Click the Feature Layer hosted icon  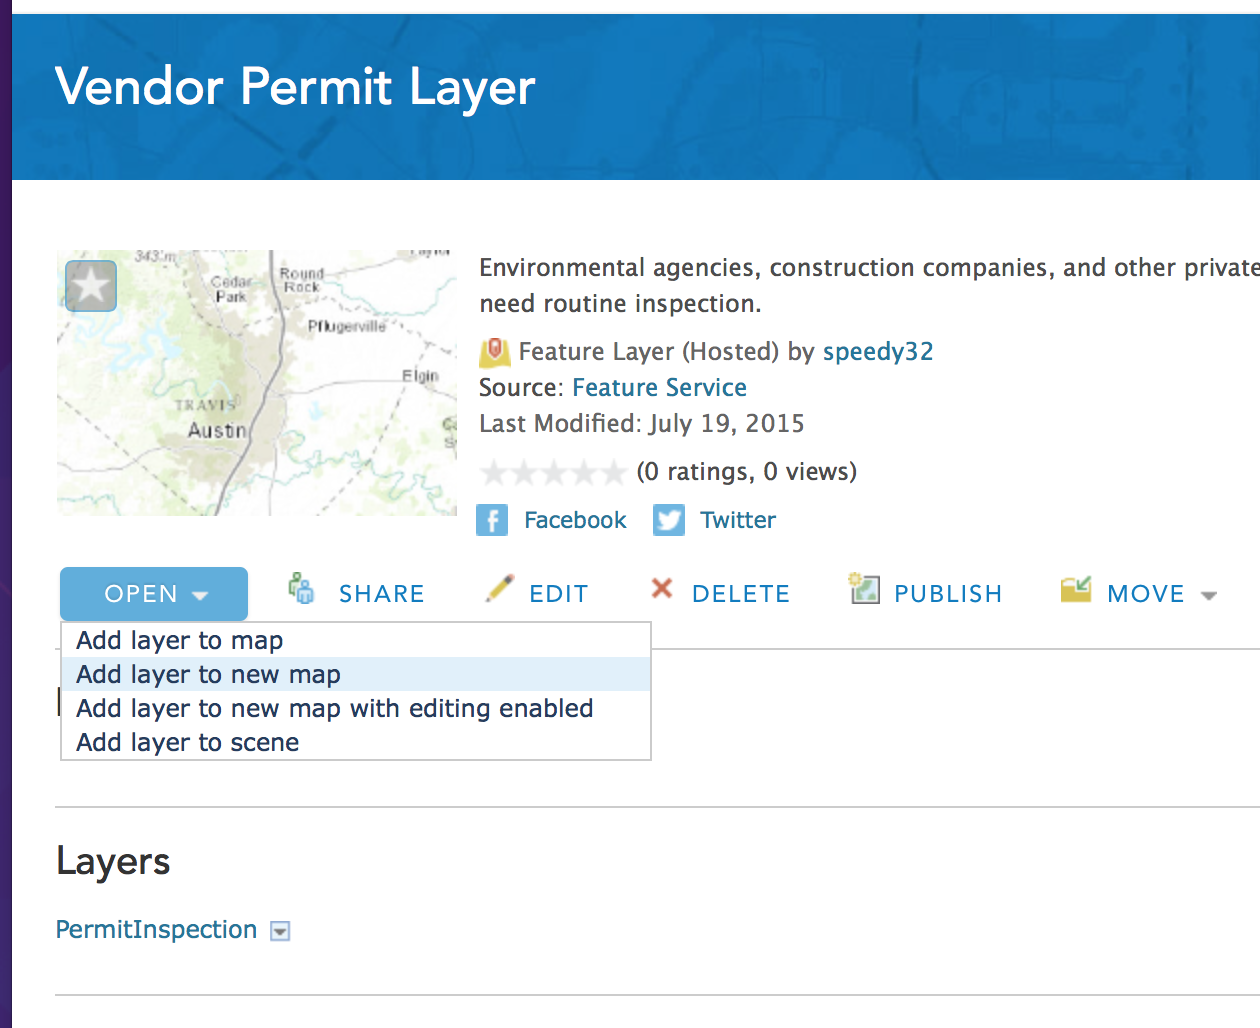(x=494, y=352)
